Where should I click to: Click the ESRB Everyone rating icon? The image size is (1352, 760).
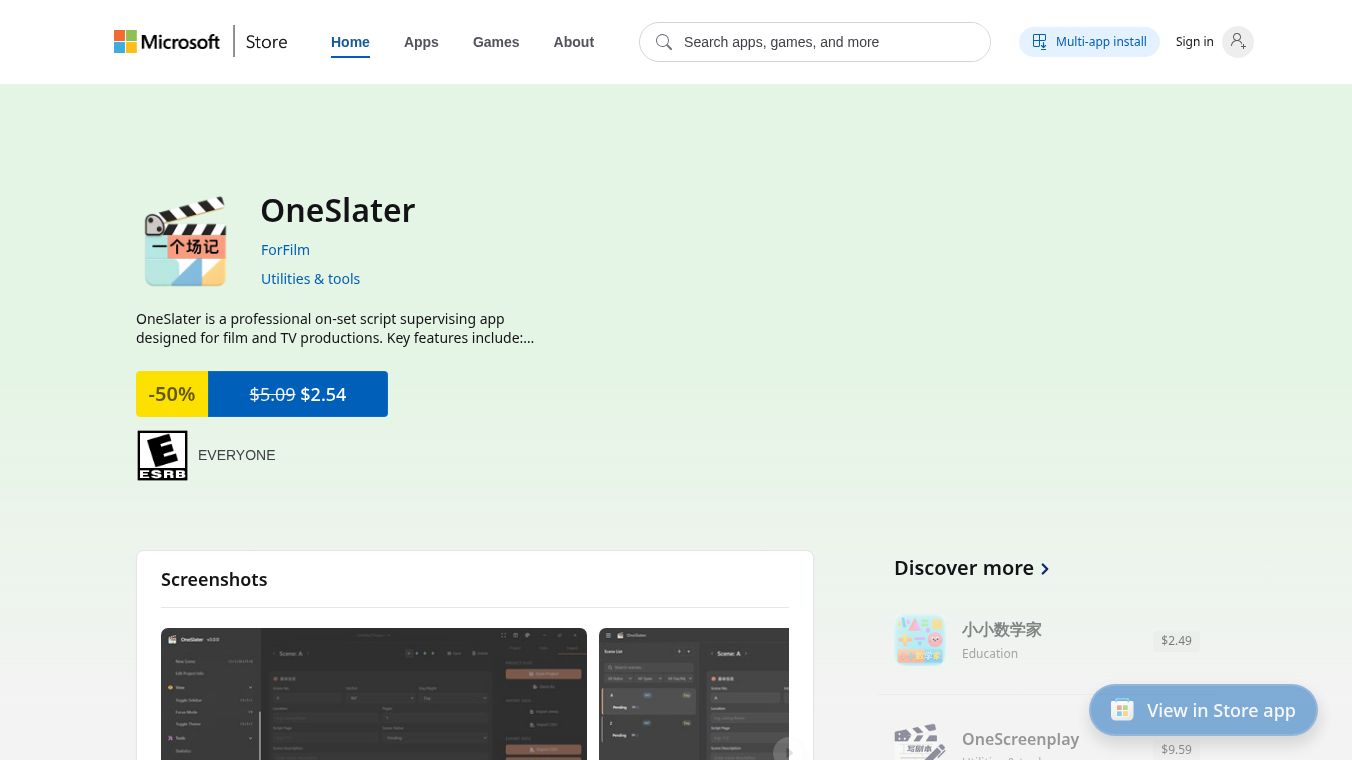point(162,455)
